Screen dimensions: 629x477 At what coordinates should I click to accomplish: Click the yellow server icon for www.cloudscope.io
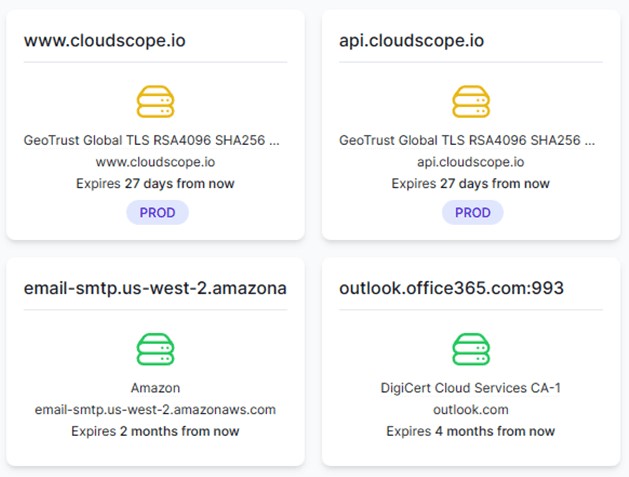pyautogui.click(x=155, y=102)
